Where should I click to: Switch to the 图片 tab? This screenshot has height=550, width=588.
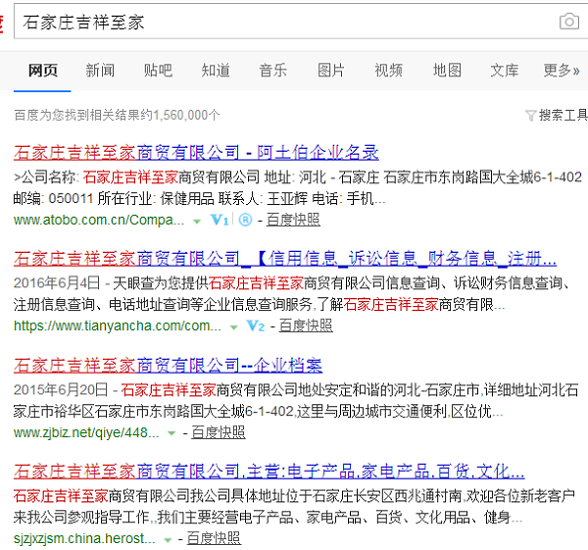(x=330, y=70)
